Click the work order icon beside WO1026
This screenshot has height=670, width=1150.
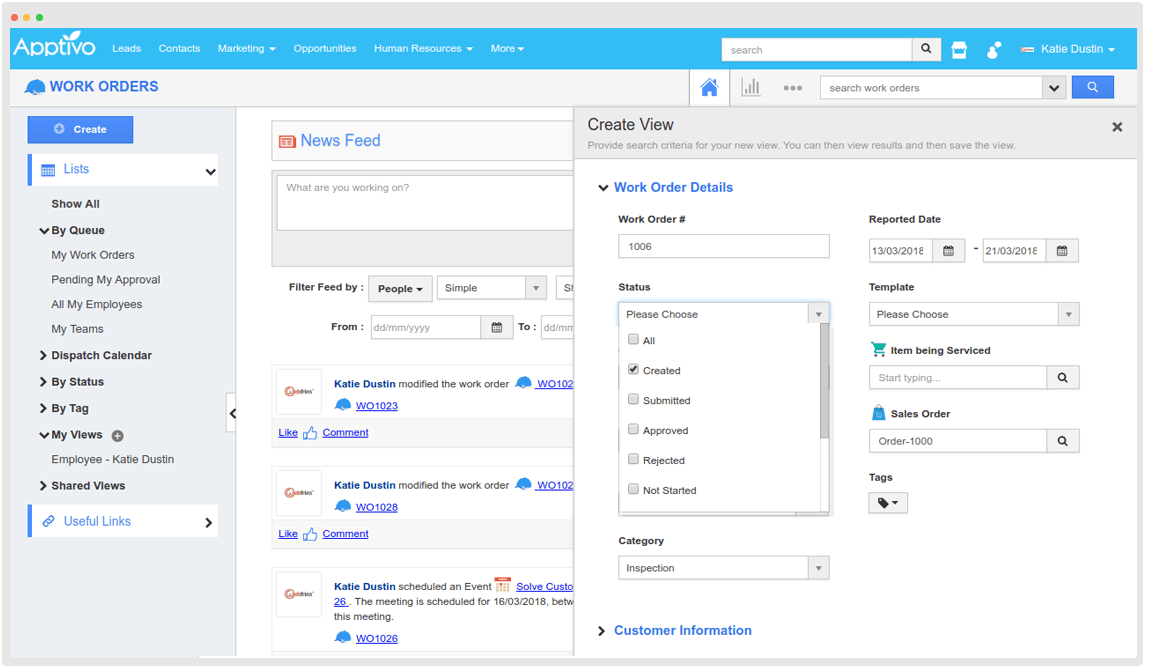(x=344, y=639)
